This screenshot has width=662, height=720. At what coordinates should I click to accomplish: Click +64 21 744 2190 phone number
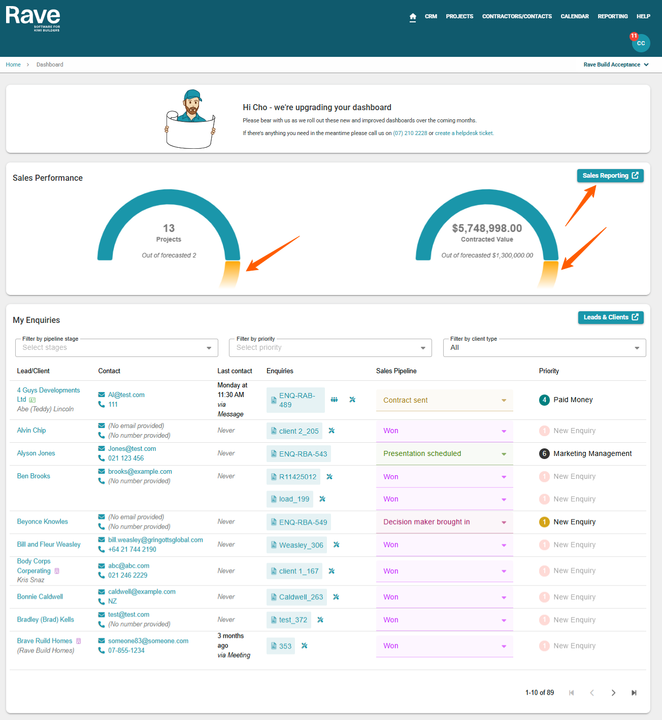pos(132,550)
